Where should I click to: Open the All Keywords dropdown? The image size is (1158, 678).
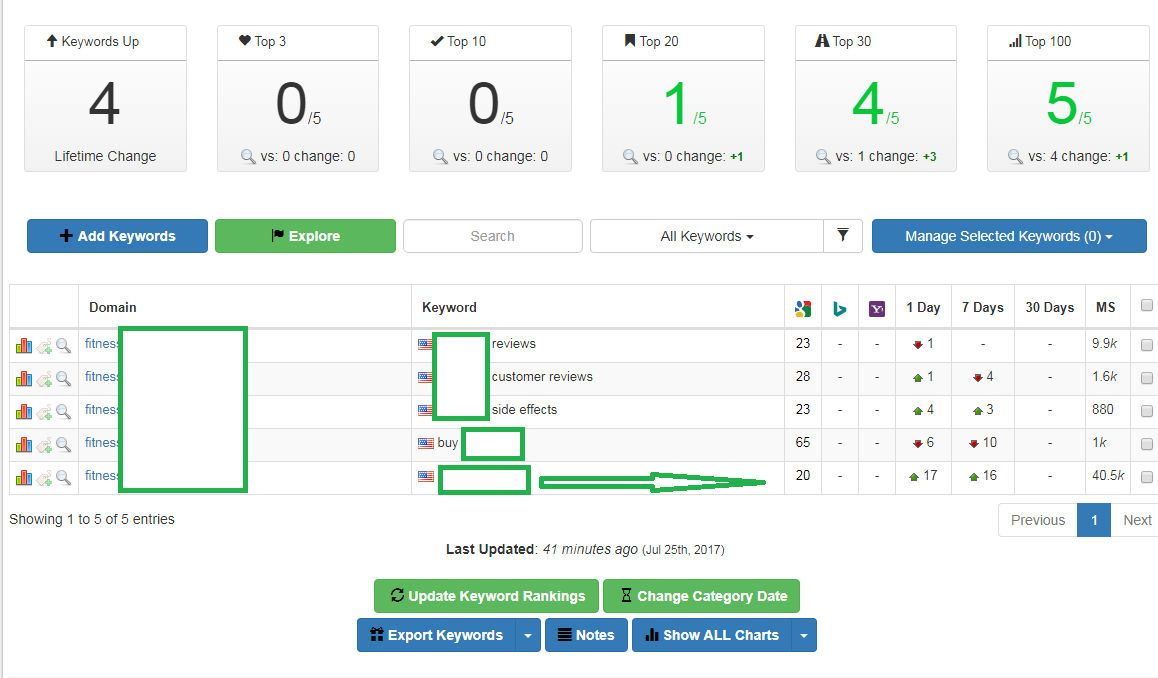pos(707,236)
